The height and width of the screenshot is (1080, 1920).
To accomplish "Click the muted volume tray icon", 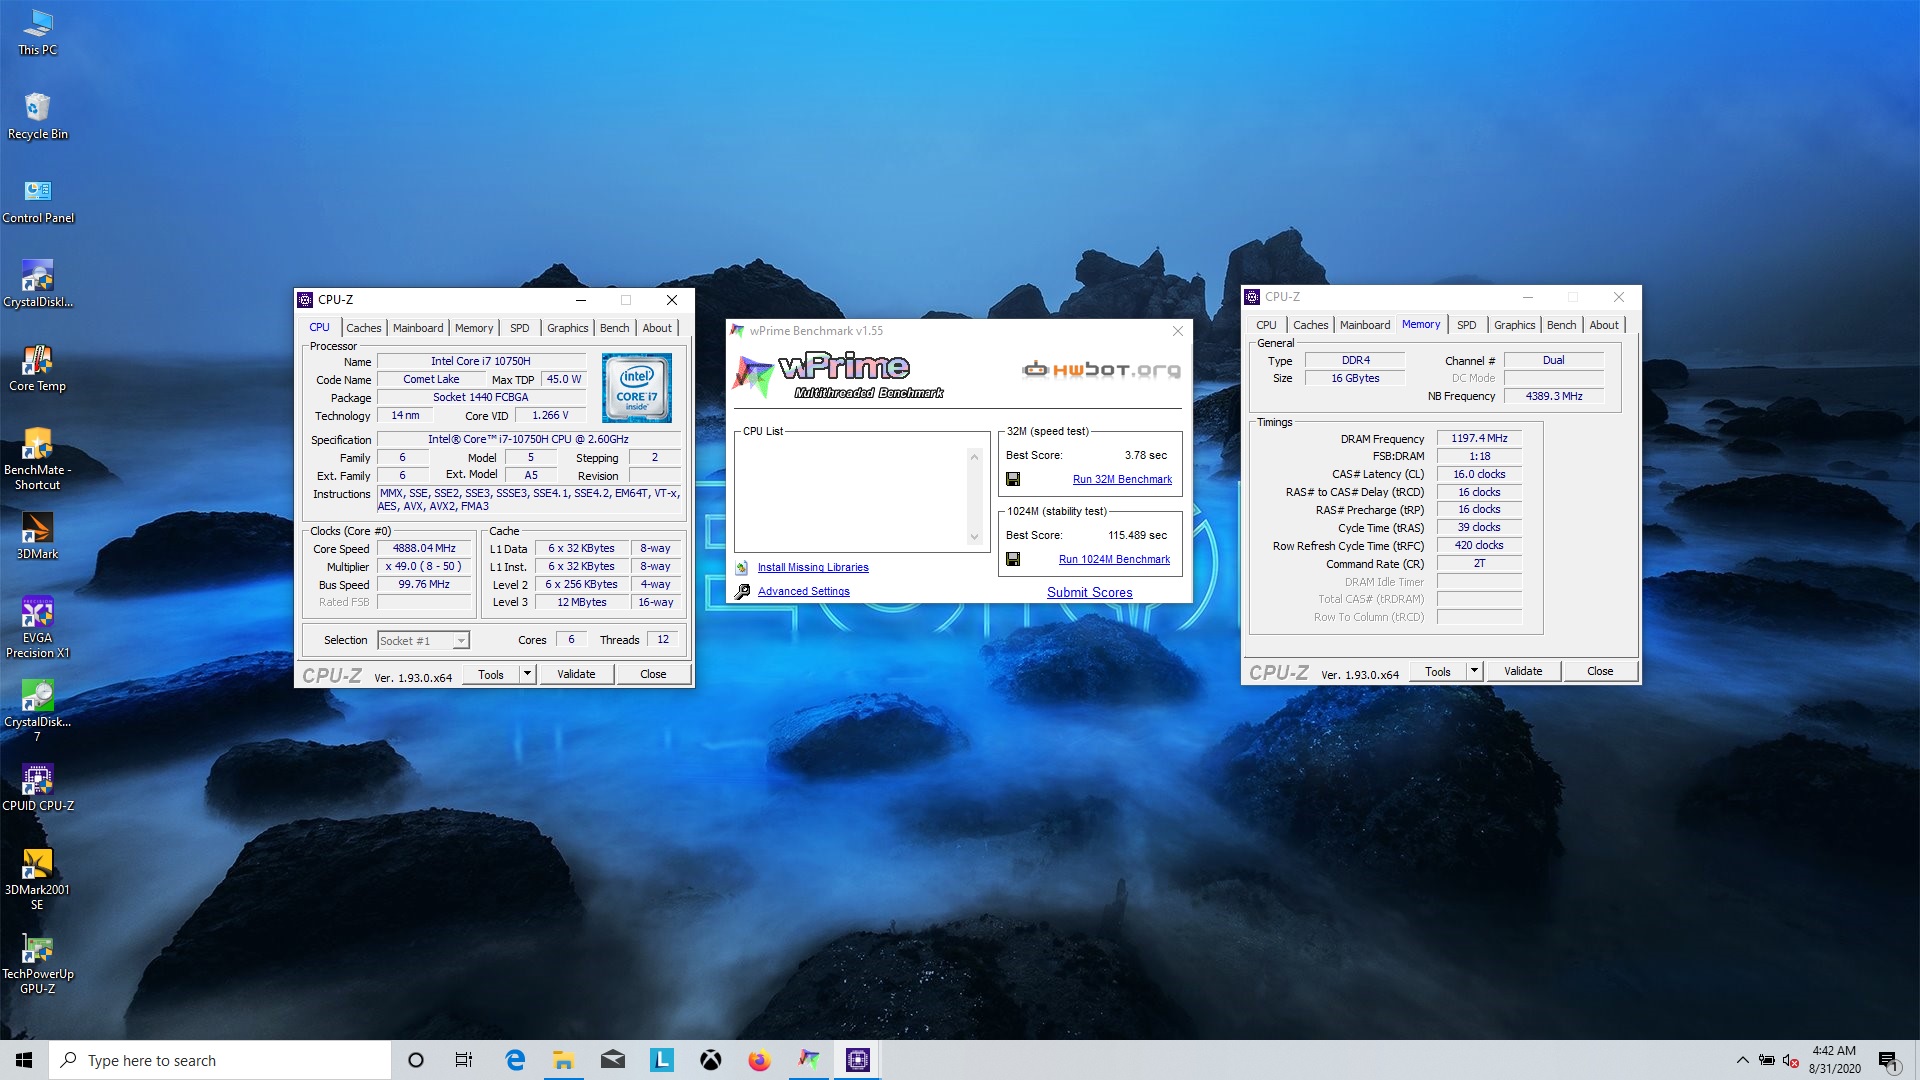I will (1791, 1060).
